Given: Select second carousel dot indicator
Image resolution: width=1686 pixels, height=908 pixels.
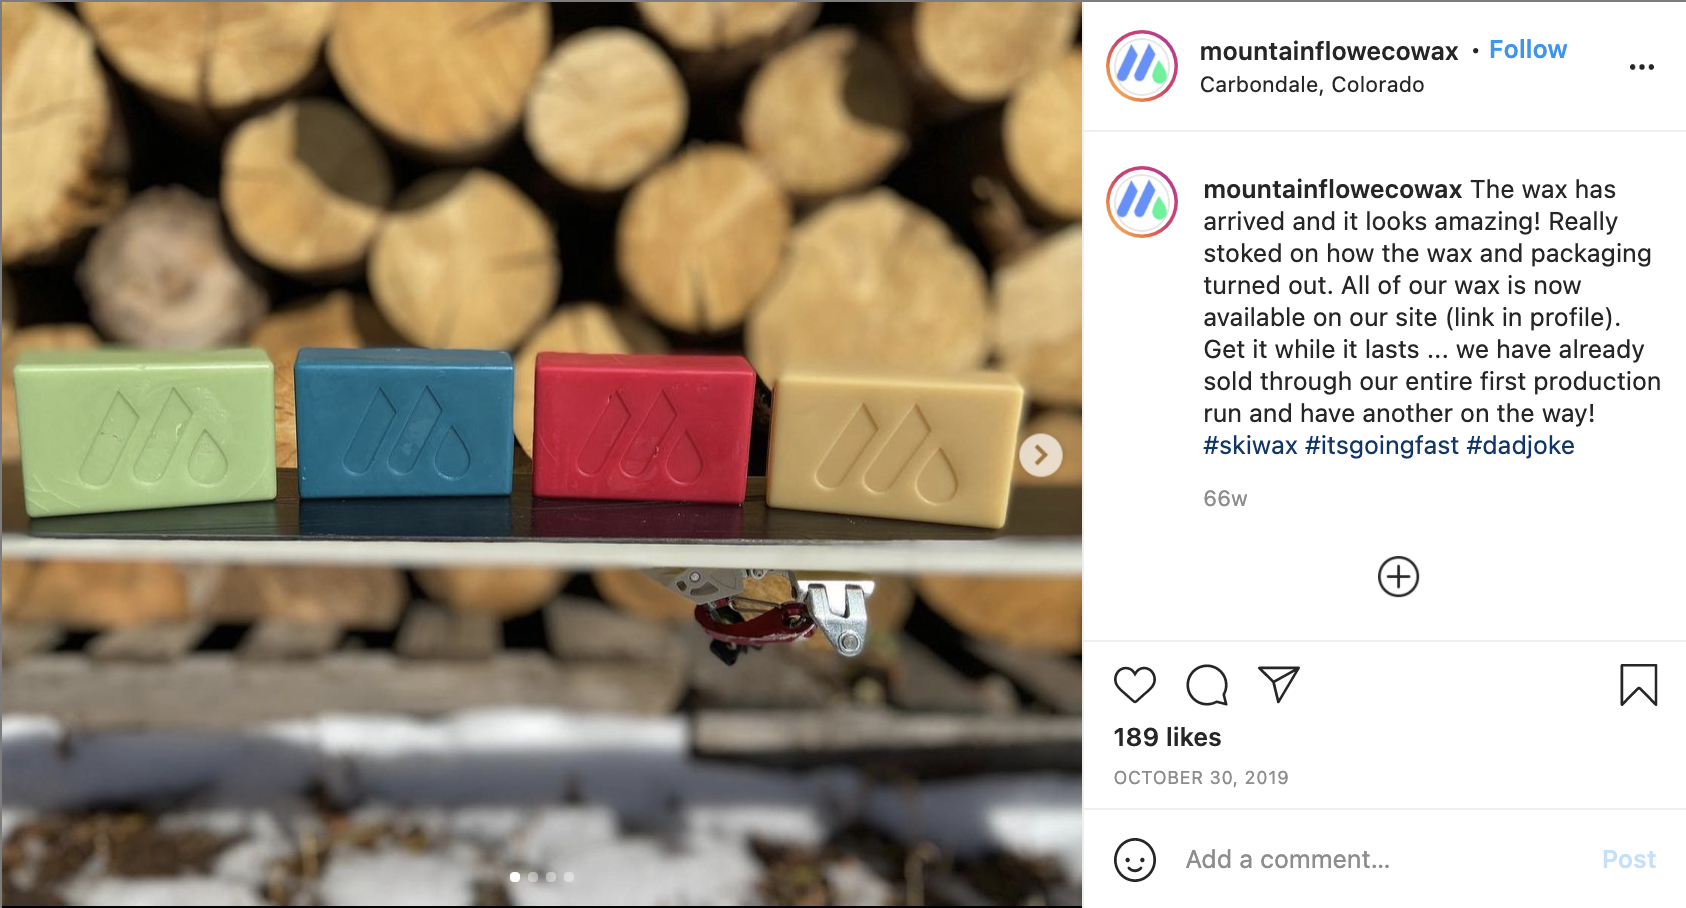Looking at the screenshot, I should (533, 877).
